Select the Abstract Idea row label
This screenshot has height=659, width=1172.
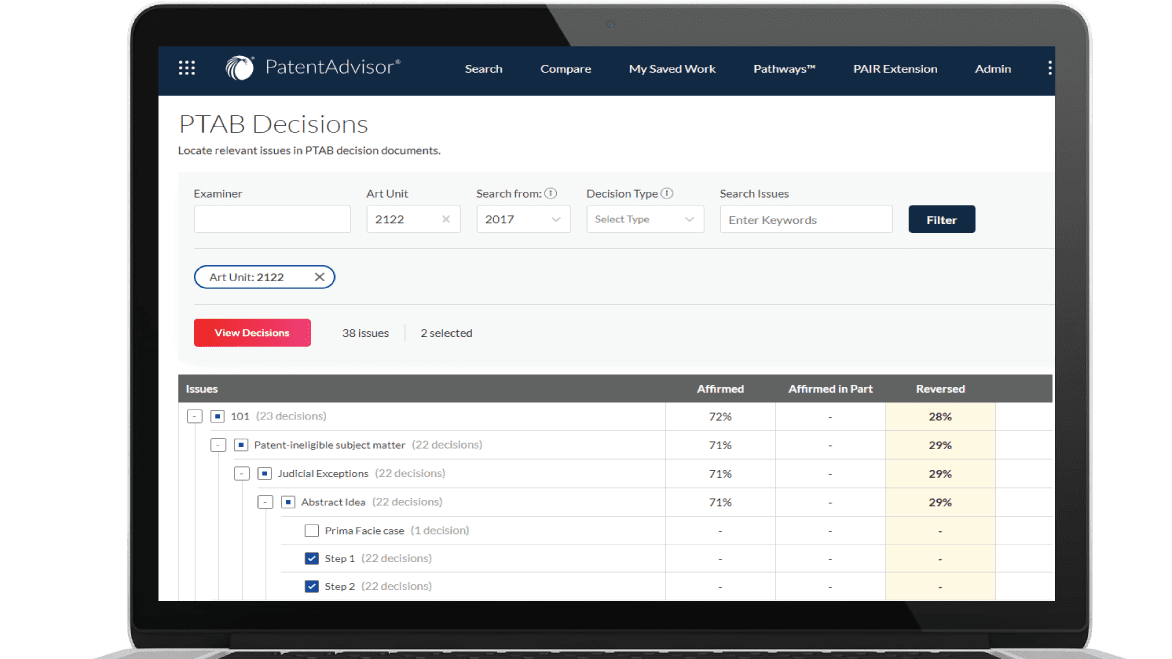(333, 502)
